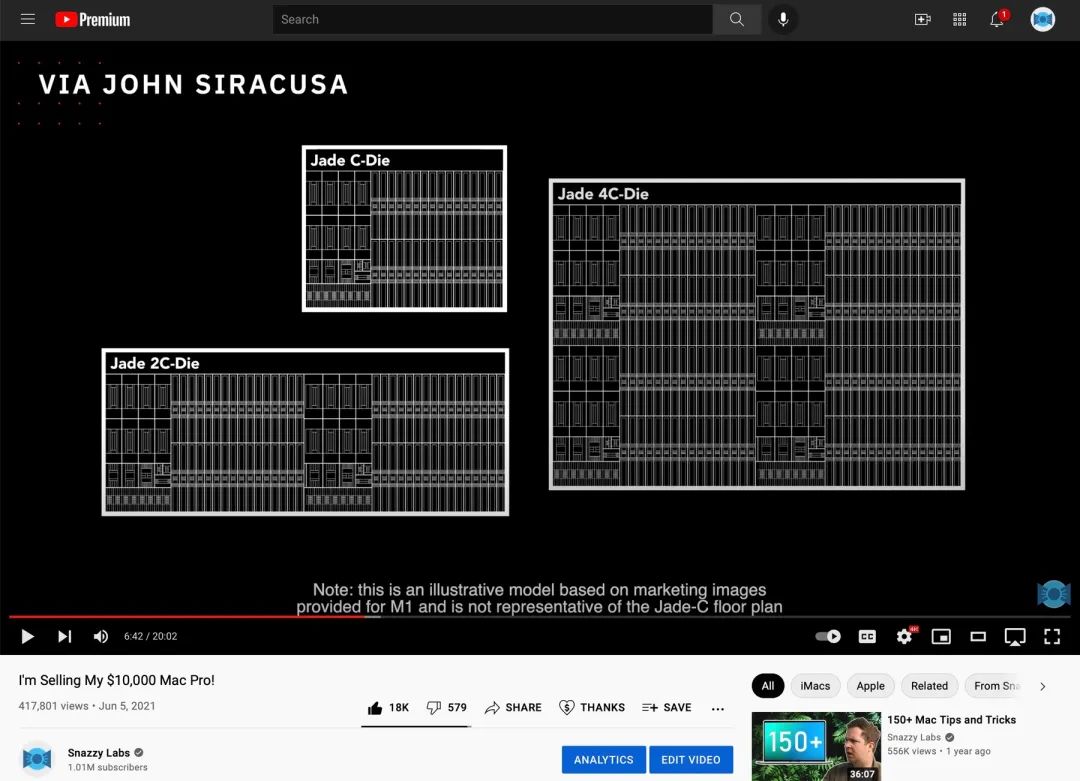Click the search magnifier button
The width and height of the screenshot is (1080, 781).
click(736, 19)
